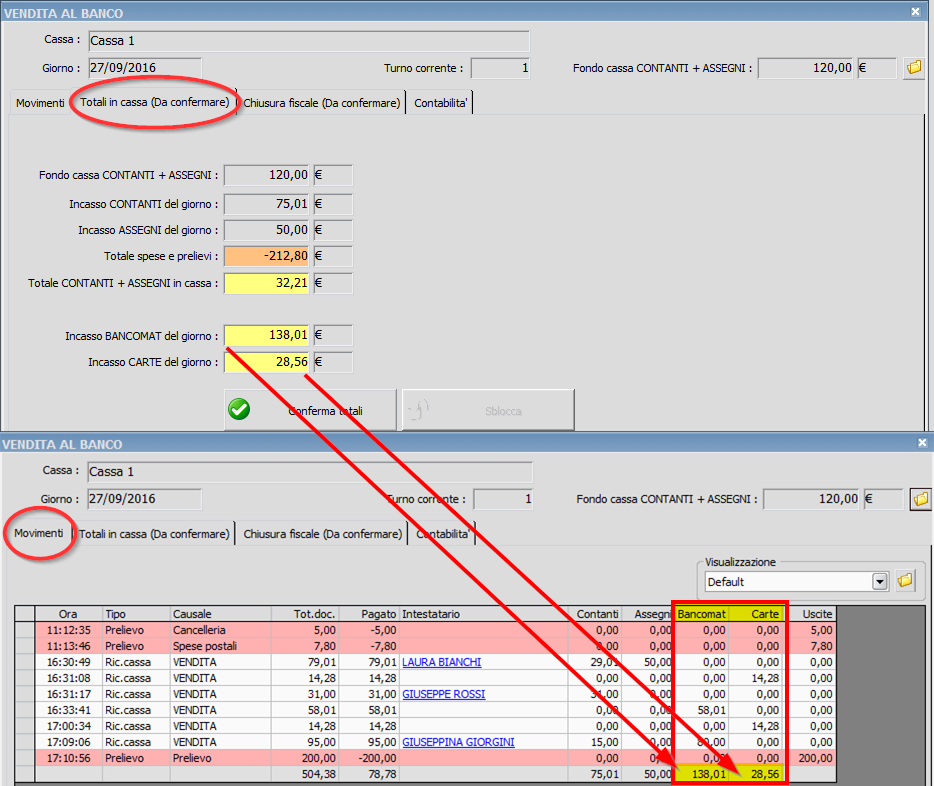The image size is (934, 786).
Task: Click Totale spese e prelievi value -212,80
Action: click(266, 256)
